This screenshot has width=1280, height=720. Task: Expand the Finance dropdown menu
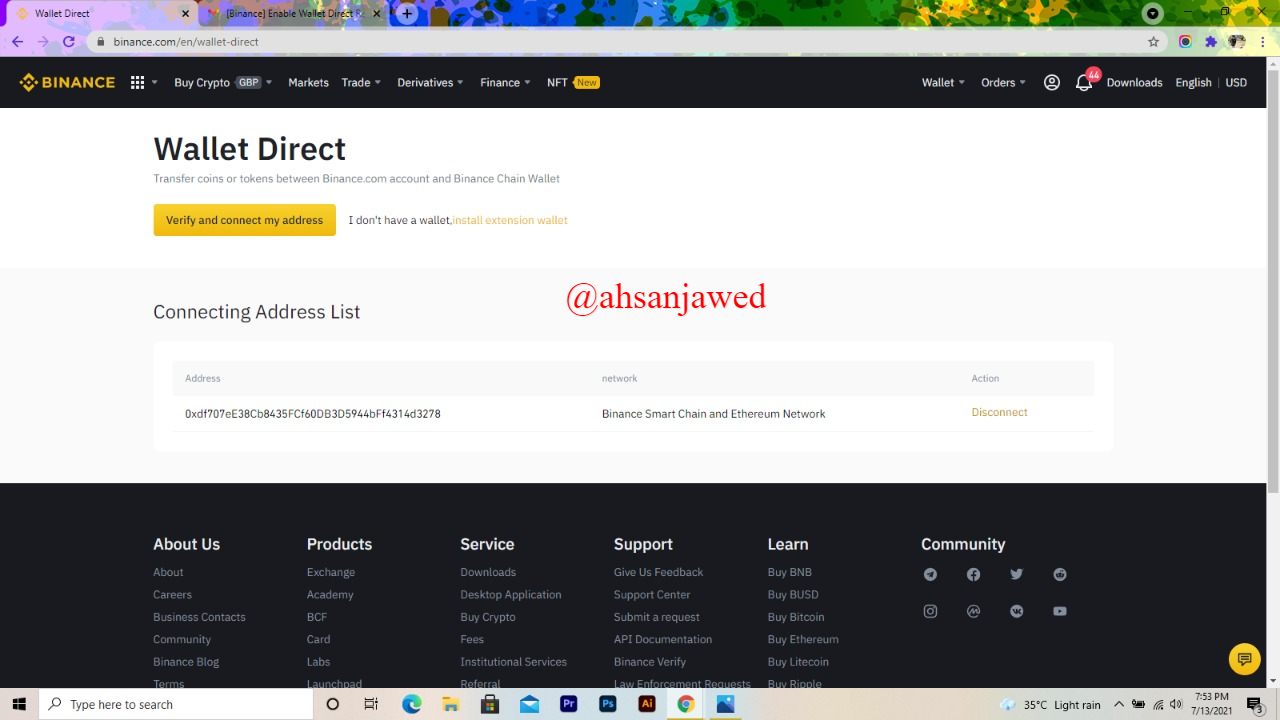[505, 82]
